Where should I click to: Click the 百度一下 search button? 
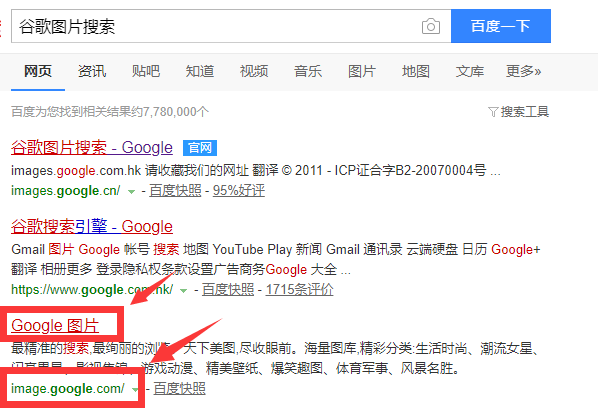(x=501, y=26)
